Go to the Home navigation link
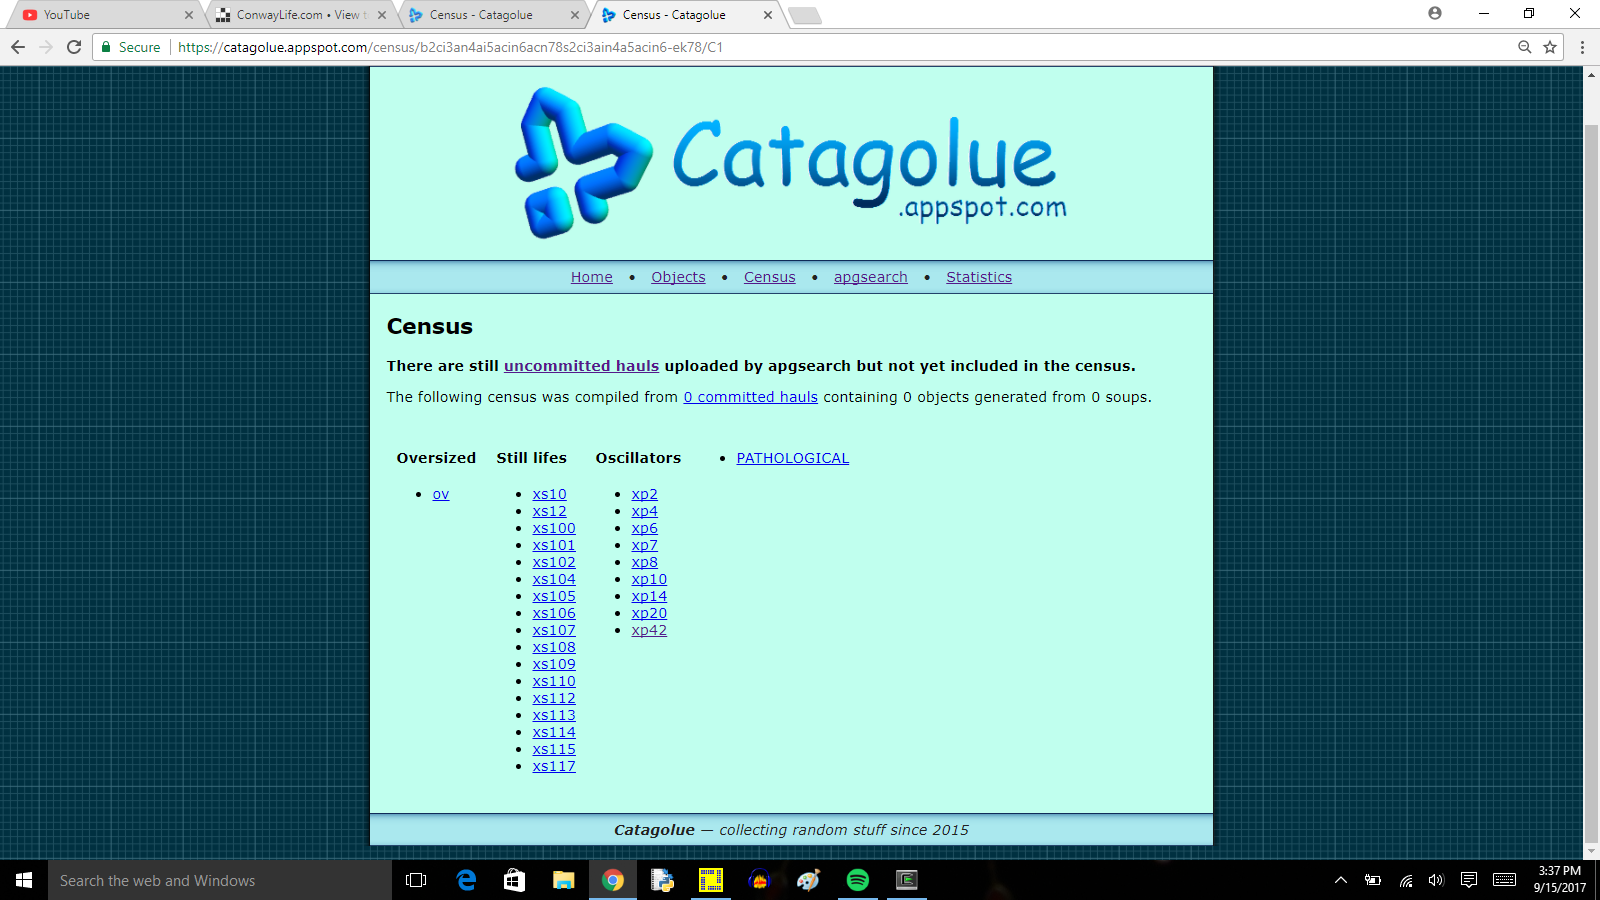The image size is (1600, 900). 592,277
